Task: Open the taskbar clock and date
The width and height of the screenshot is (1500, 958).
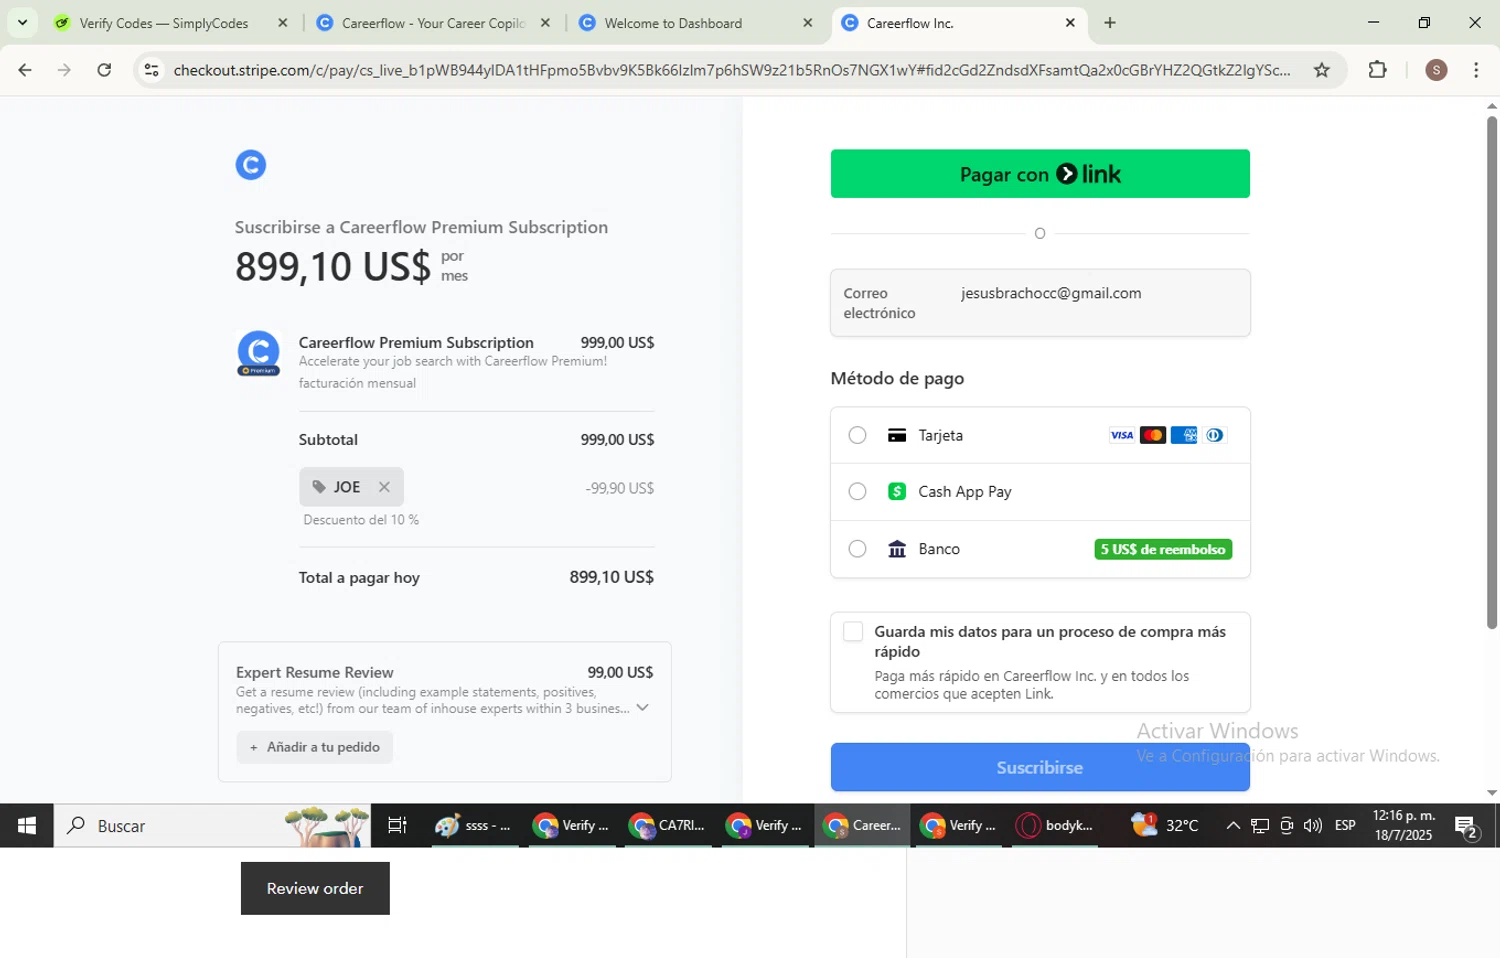Action: point(1404,825)
